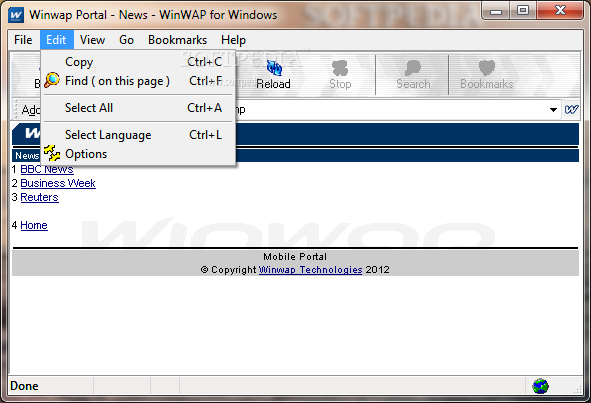Open the Help menu
This screenshot has width=591, height=403.
(233, 40)
